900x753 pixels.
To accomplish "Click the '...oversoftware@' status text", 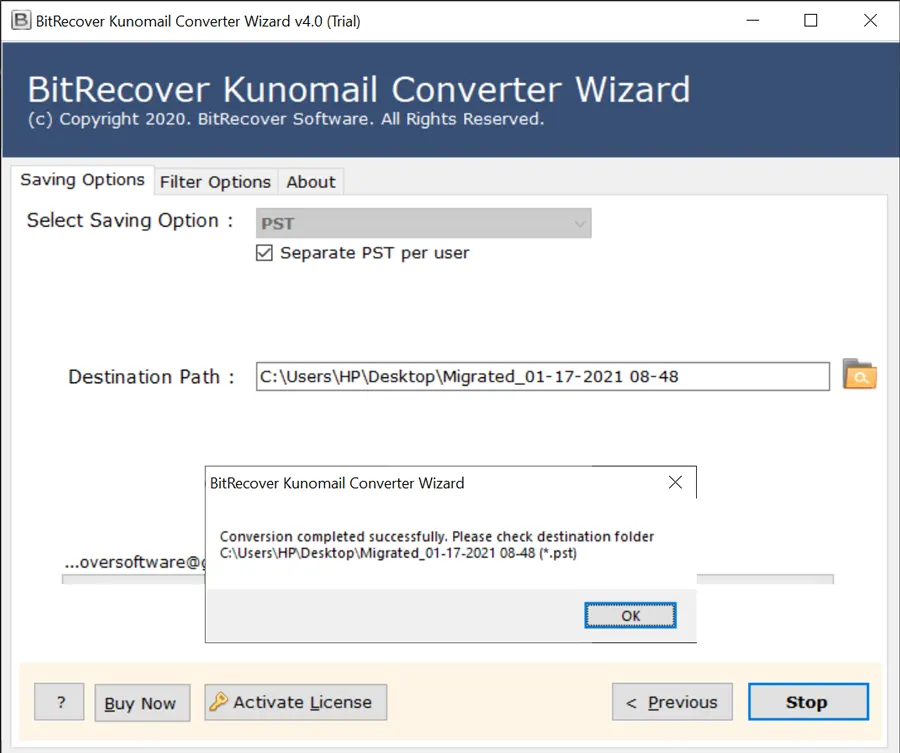I will pos(134,562).
